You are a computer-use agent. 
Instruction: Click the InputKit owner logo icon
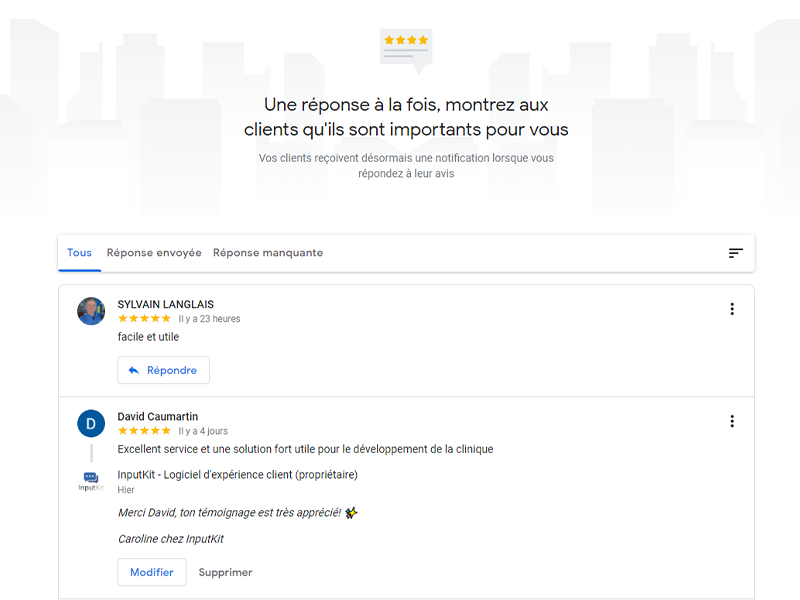(x=91, y=481)
